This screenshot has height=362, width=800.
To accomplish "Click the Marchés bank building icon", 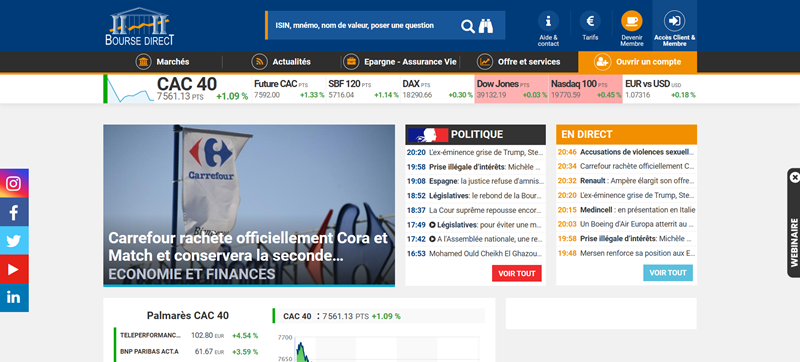I will click(143, 62).
